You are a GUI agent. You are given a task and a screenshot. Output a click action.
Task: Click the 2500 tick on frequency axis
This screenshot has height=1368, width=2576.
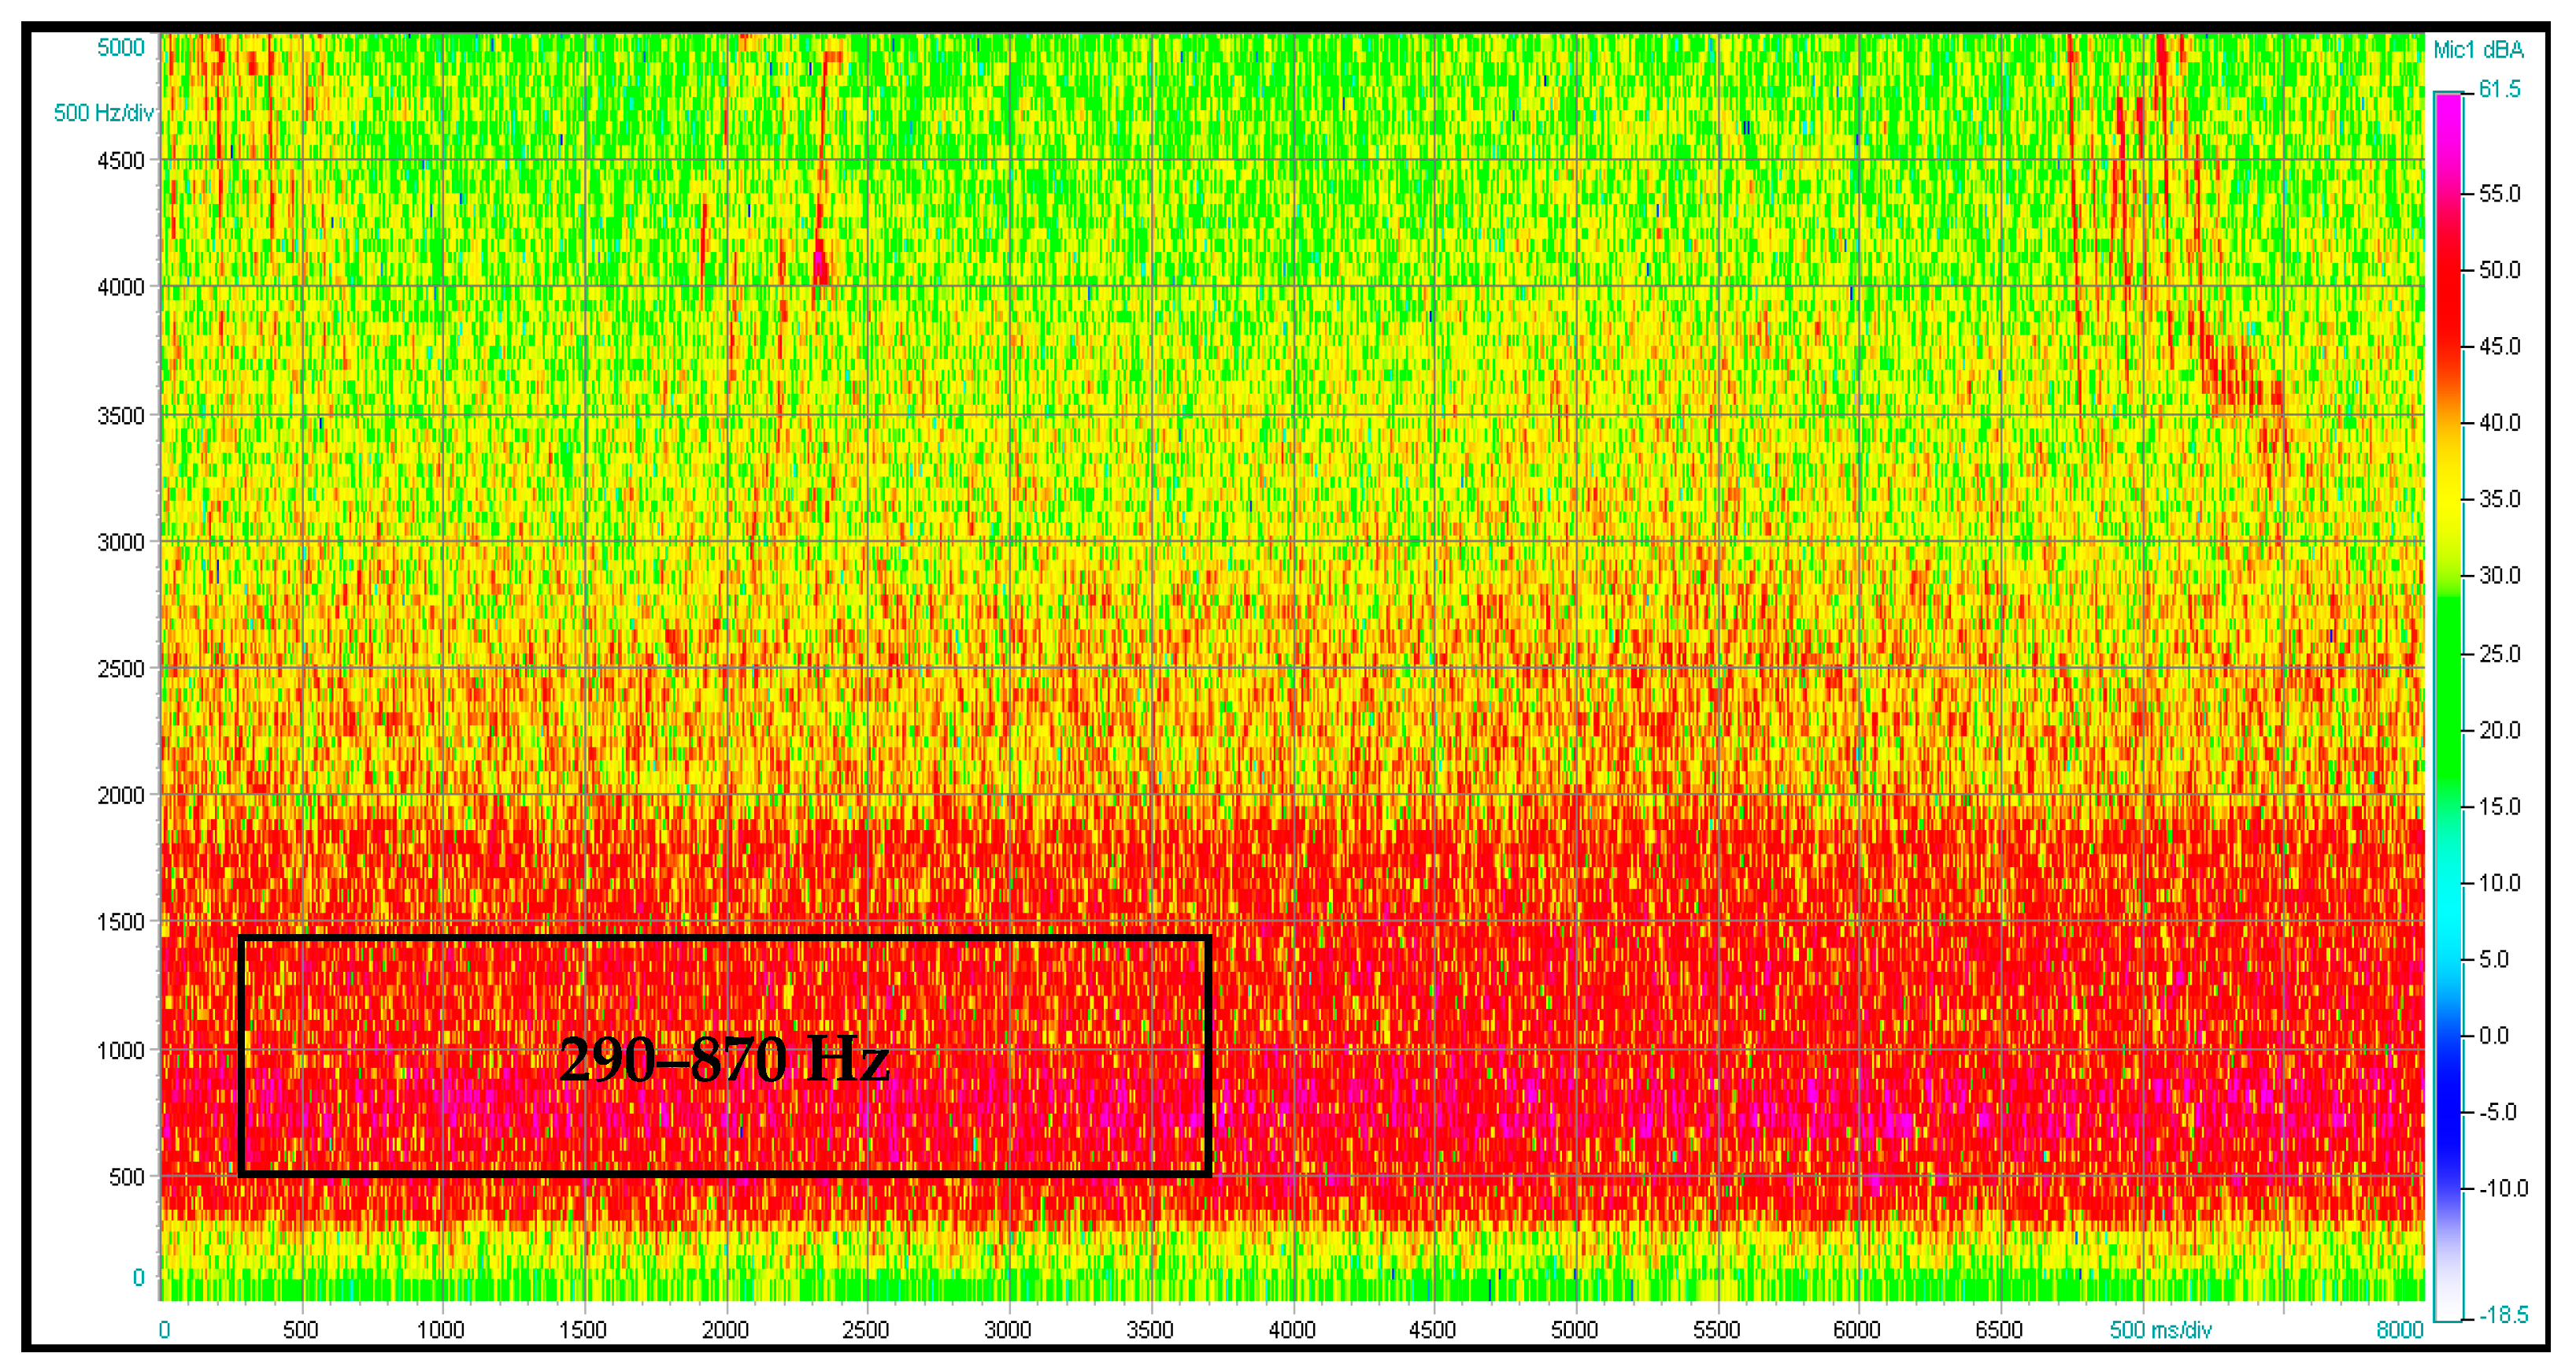click(121, 669)
